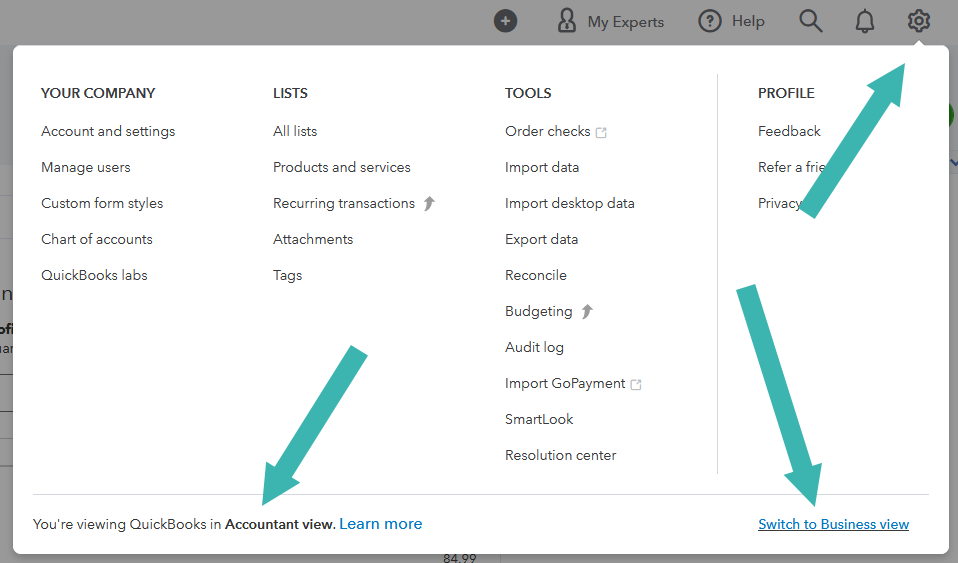Open the search magnifier icon
The width and height of the screenshot is (958, 563).
pyautogui.click(x=811, y=21)
